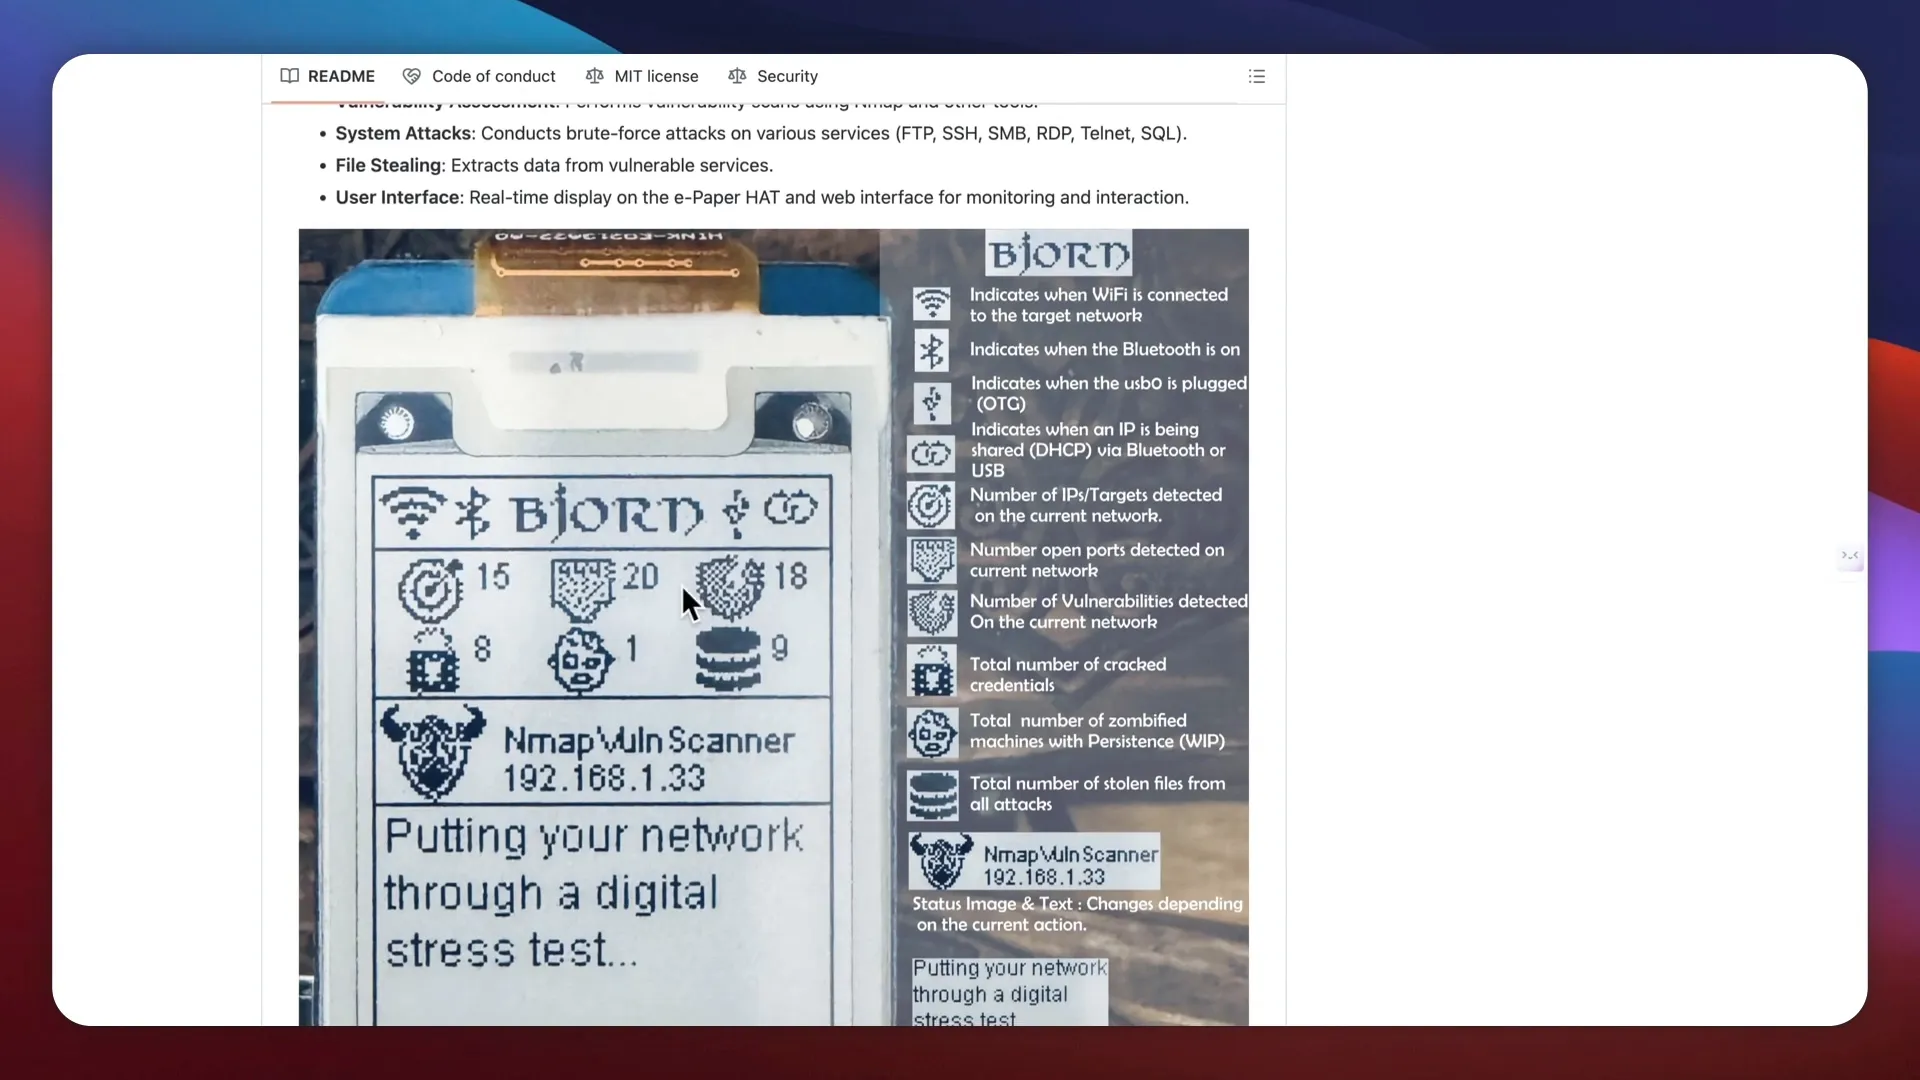Click the Bluetooth legend icon in the image

932,350
